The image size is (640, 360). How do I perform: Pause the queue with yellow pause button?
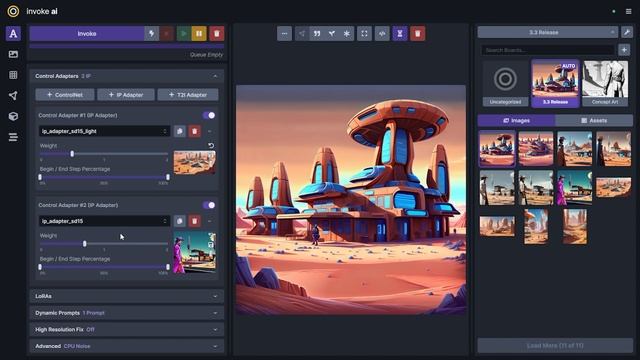point(199,33)
